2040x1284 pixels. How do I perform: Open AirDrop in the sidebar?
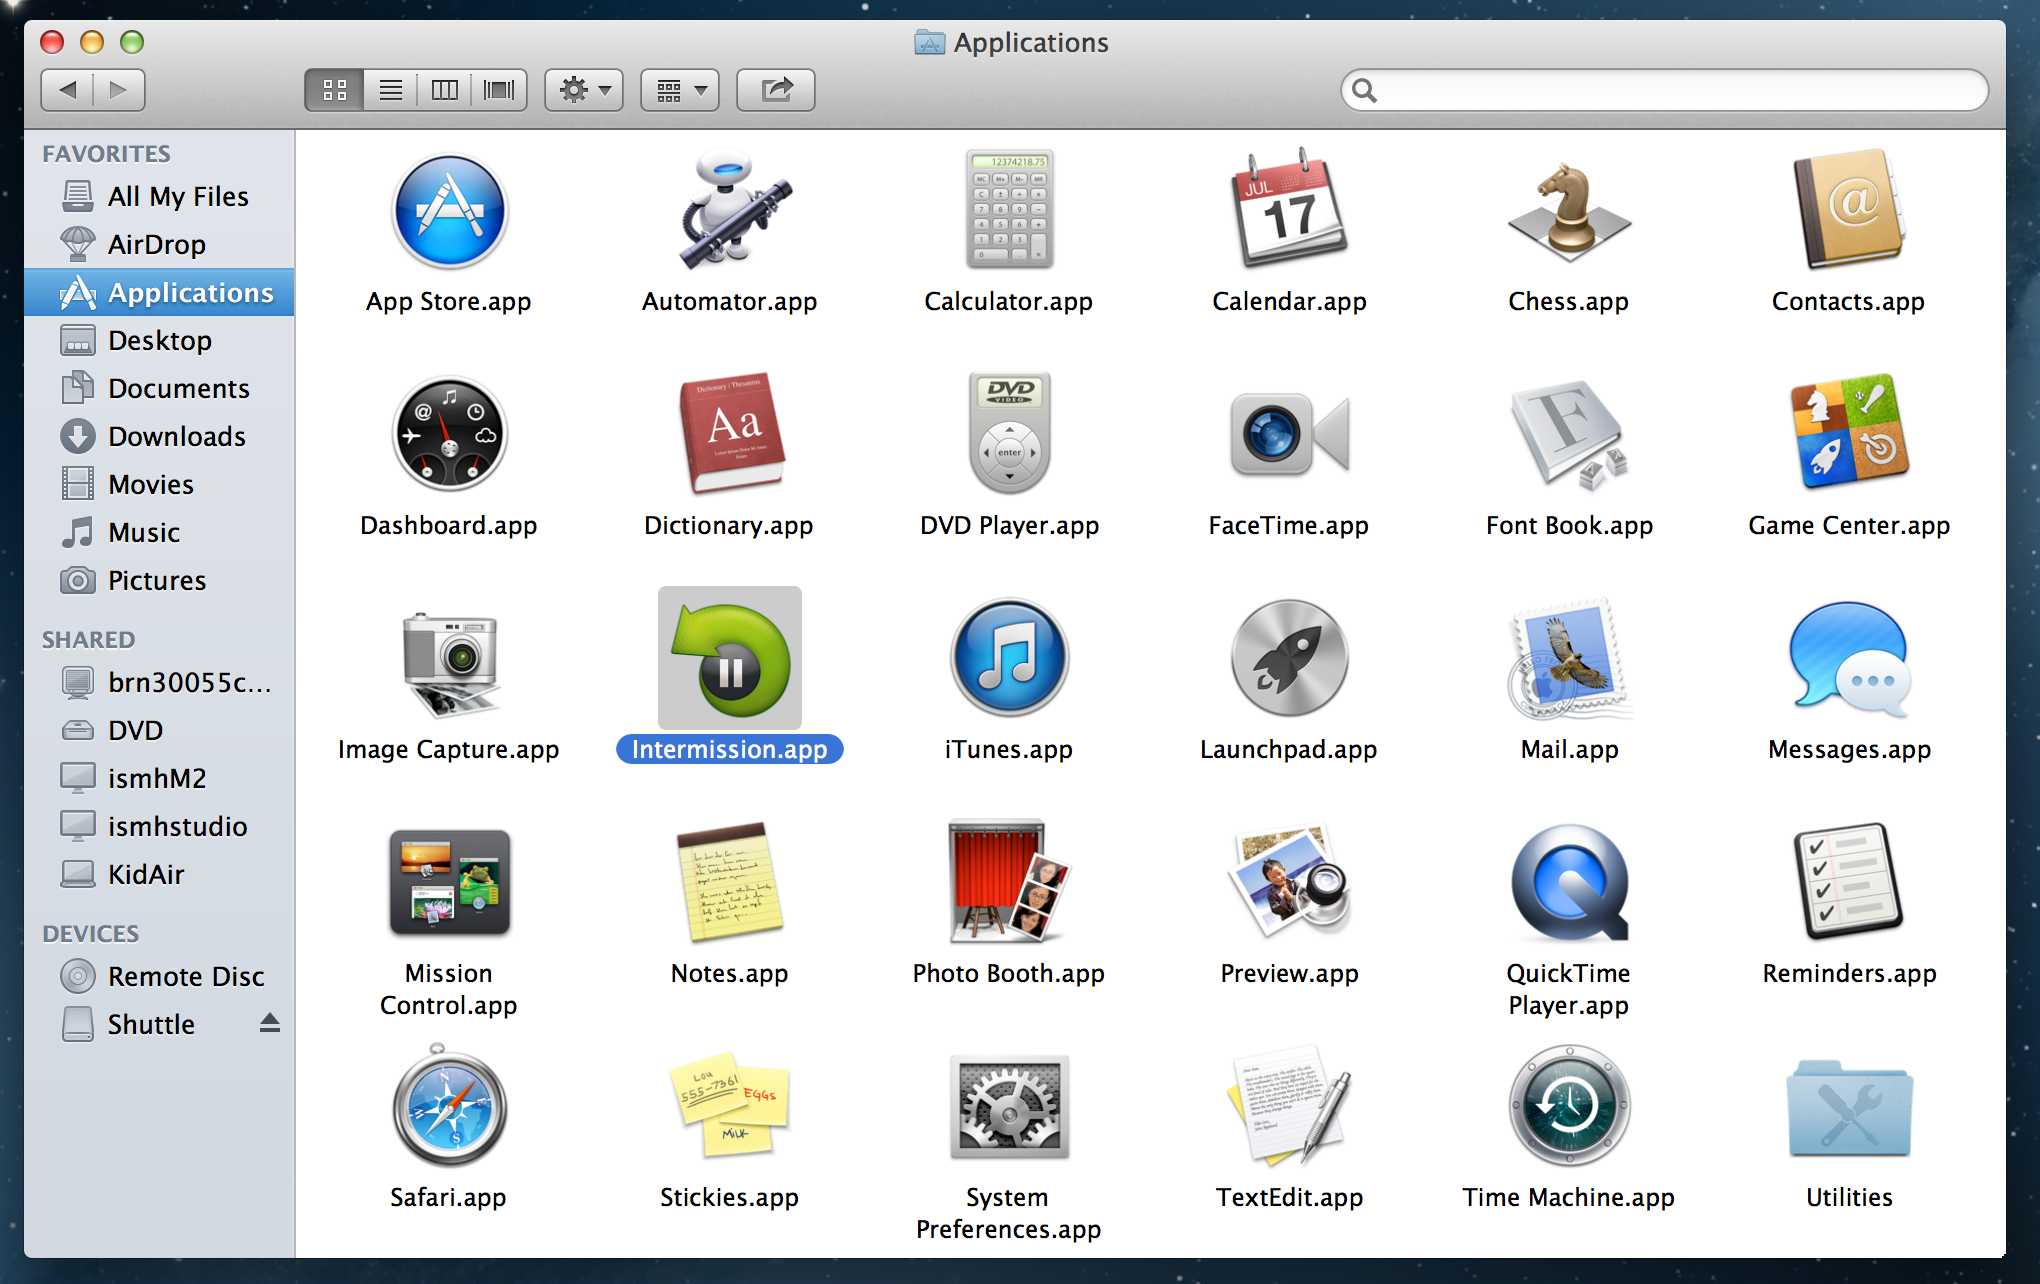160,244
